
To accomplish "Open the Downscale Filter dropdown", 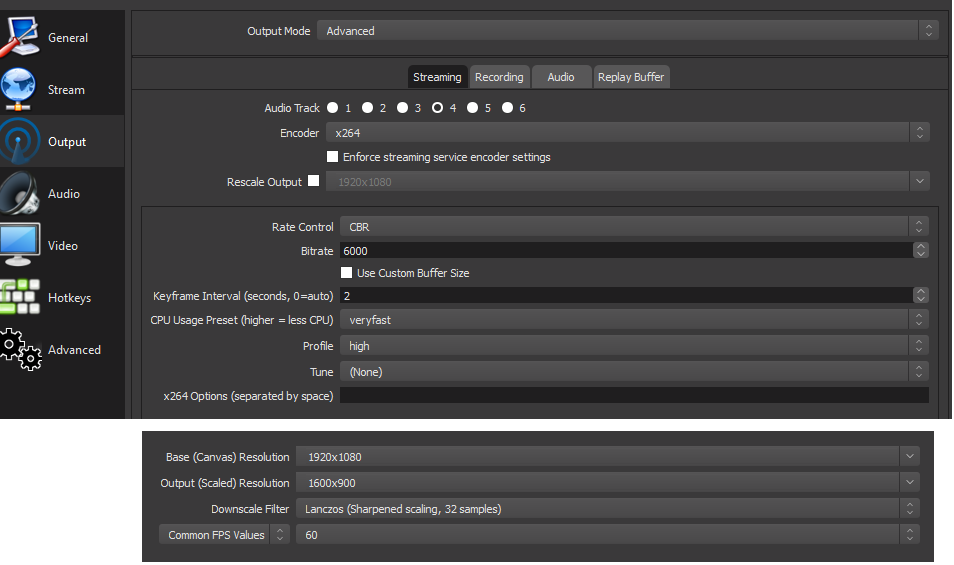I will 607,508.
